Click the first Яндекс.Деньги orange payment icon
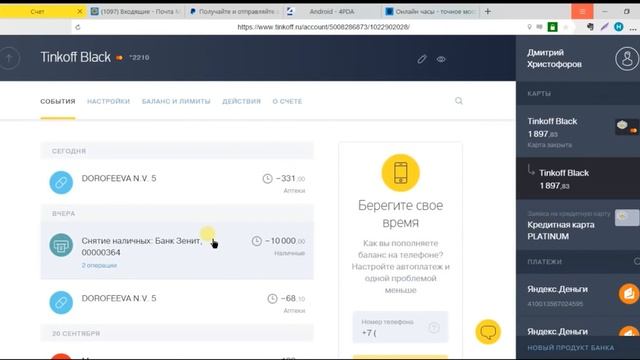The height and width of the screenshot is (360, 640). point(629,294)
